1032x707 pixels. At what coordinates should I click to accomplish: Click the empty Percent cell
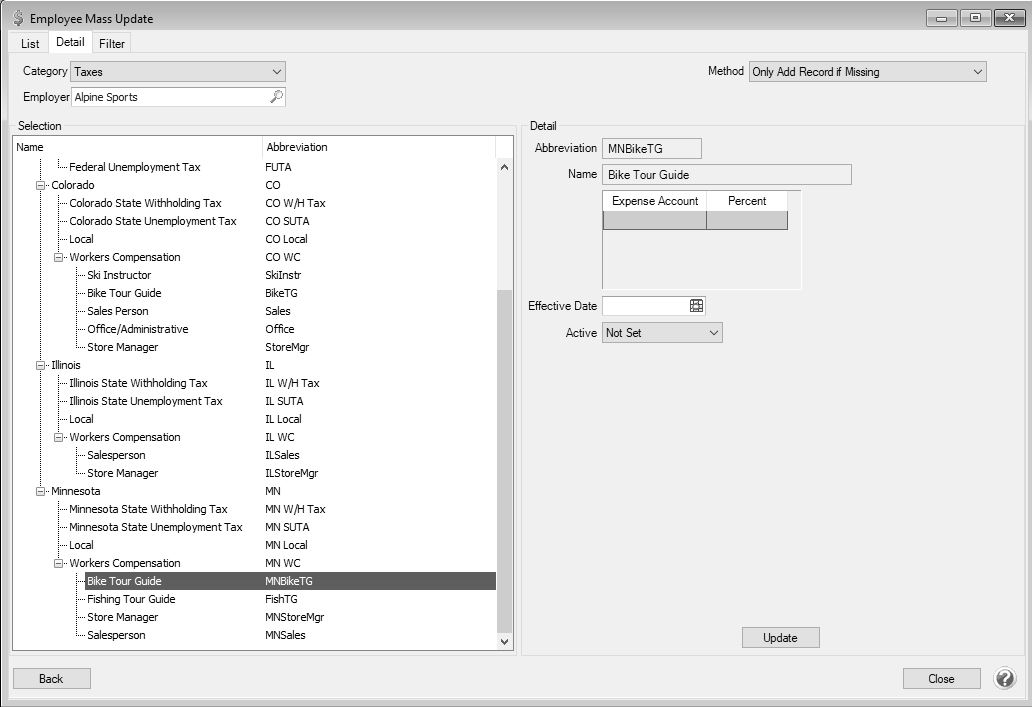click(x=747, y=221)
